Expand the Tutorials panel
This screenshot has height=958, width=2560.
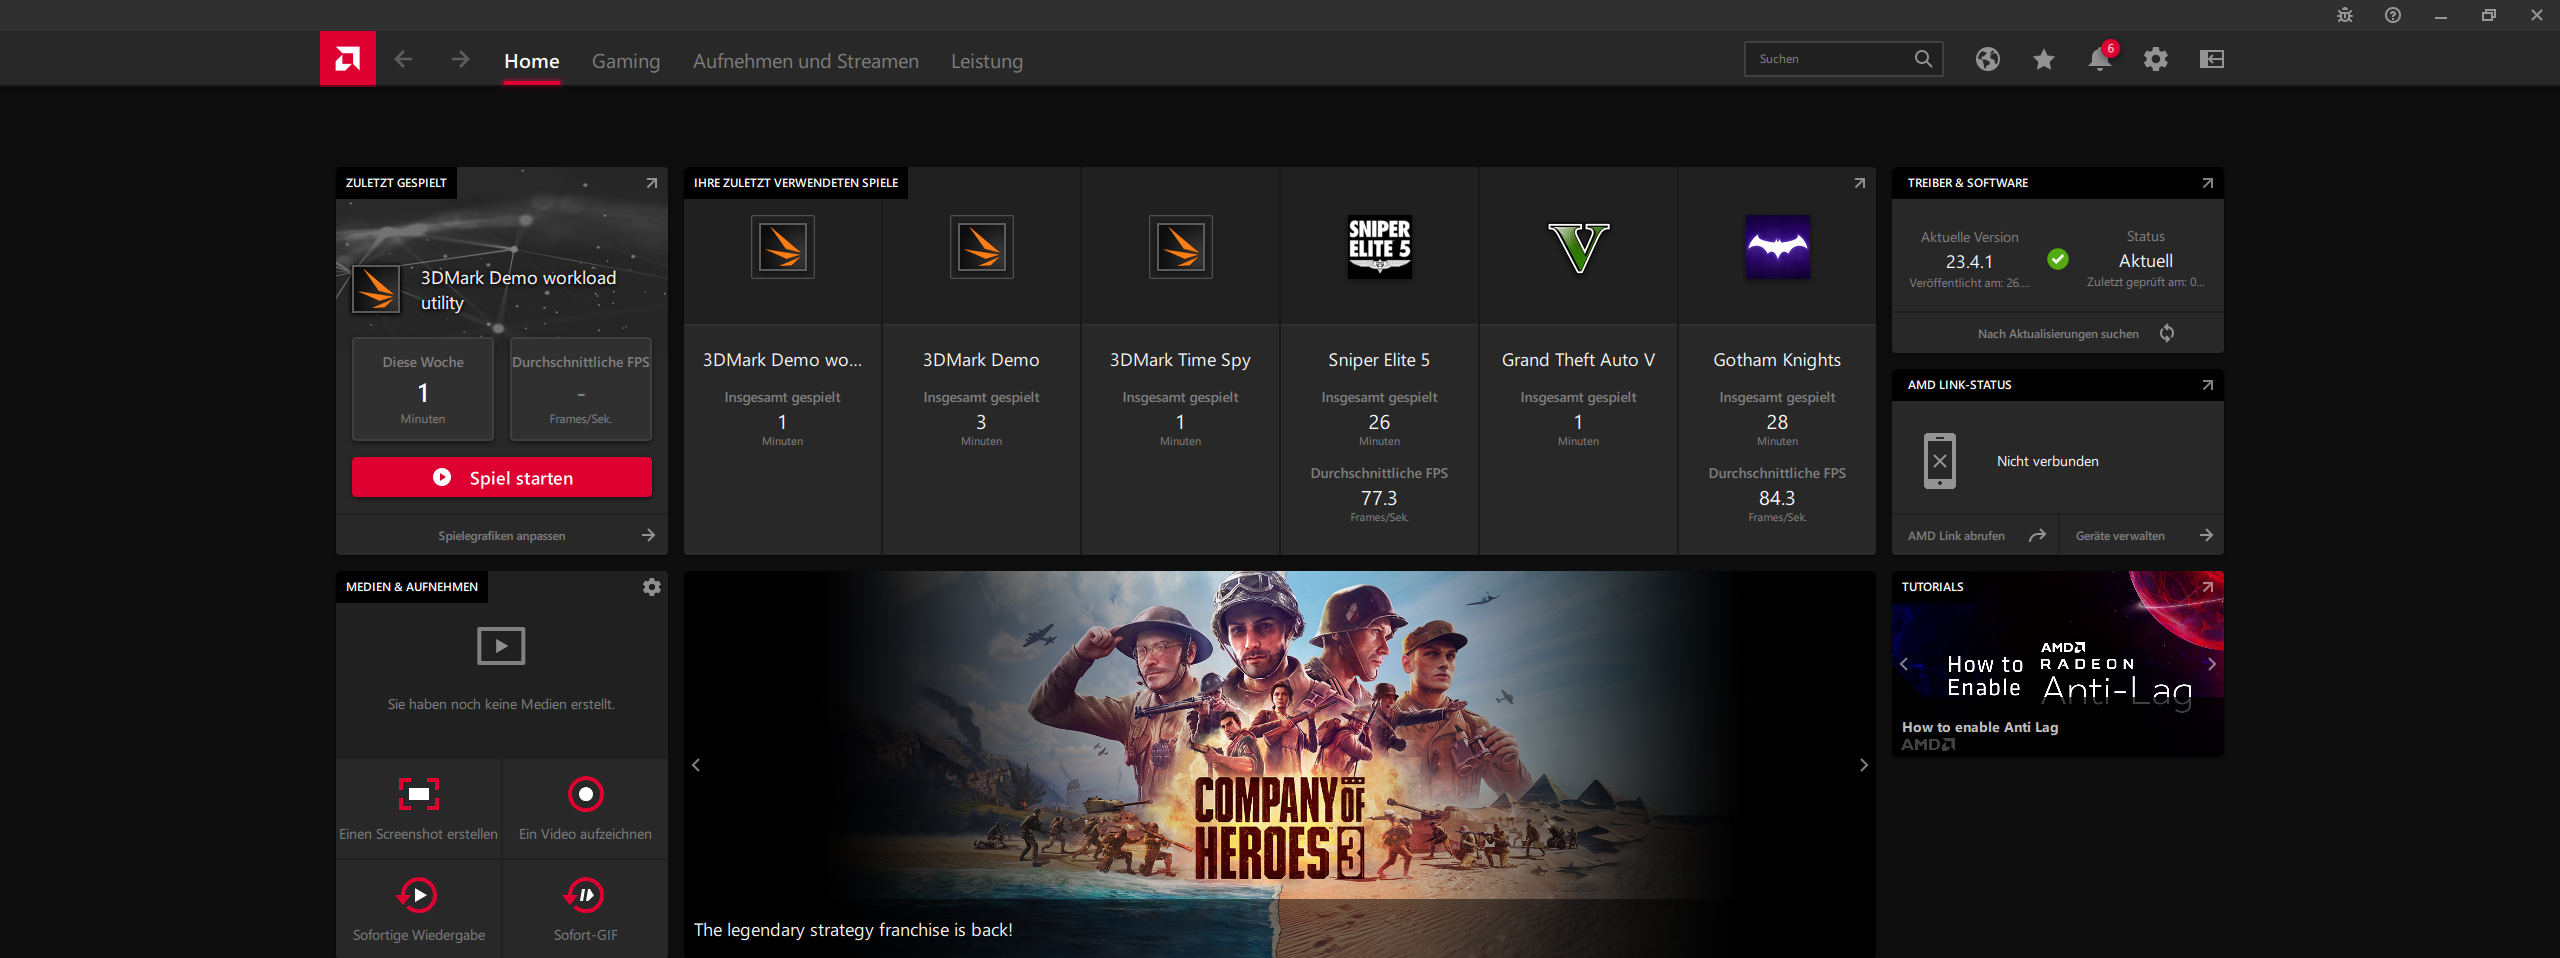[2208, 587]
